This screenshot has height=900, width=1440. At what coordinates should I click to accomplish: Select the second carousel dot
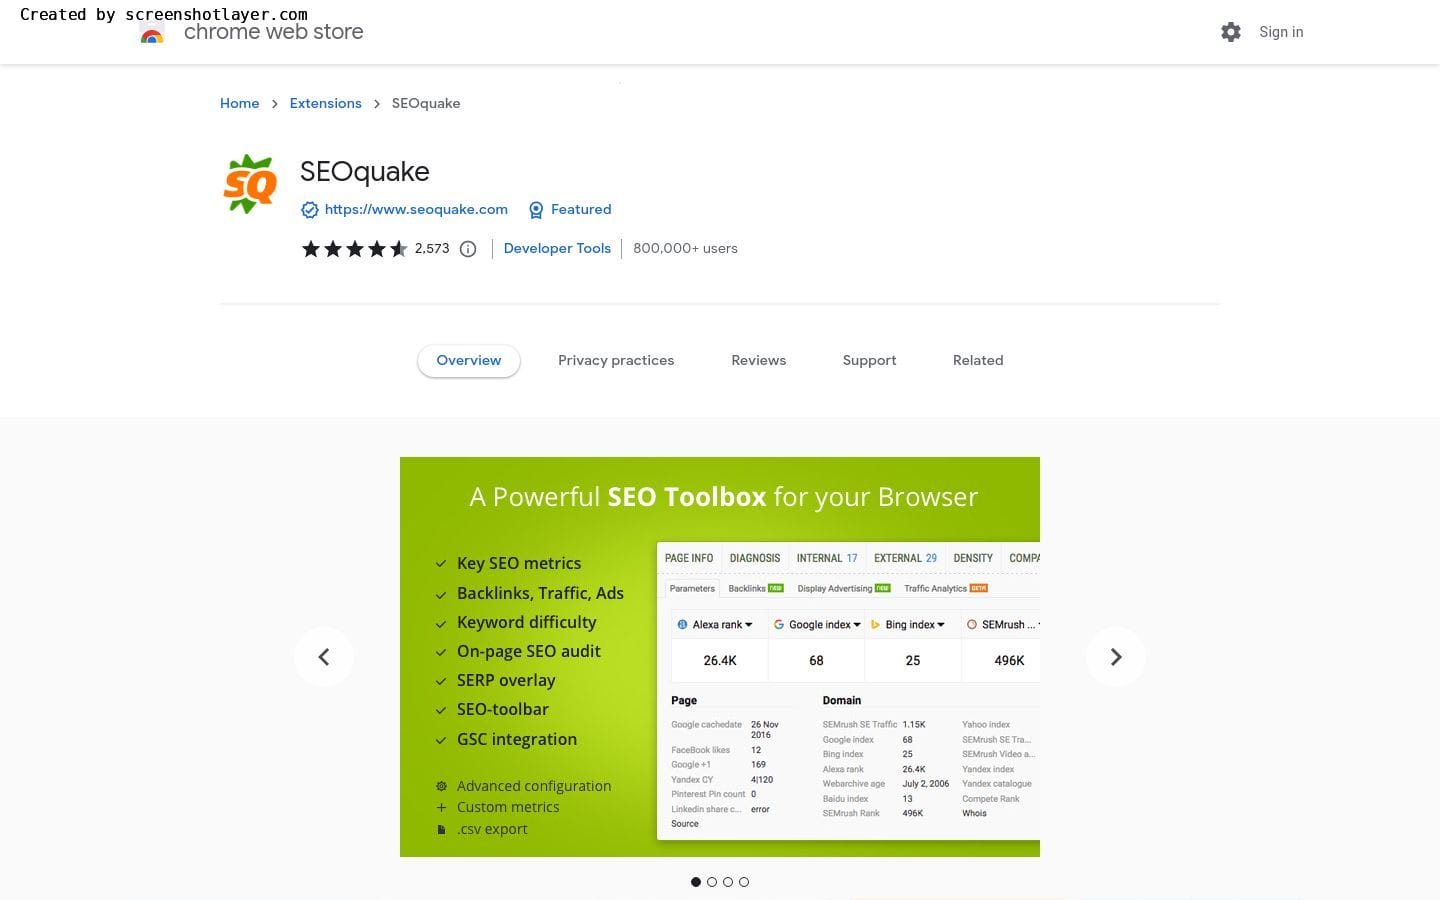click(x=712, y=882)
